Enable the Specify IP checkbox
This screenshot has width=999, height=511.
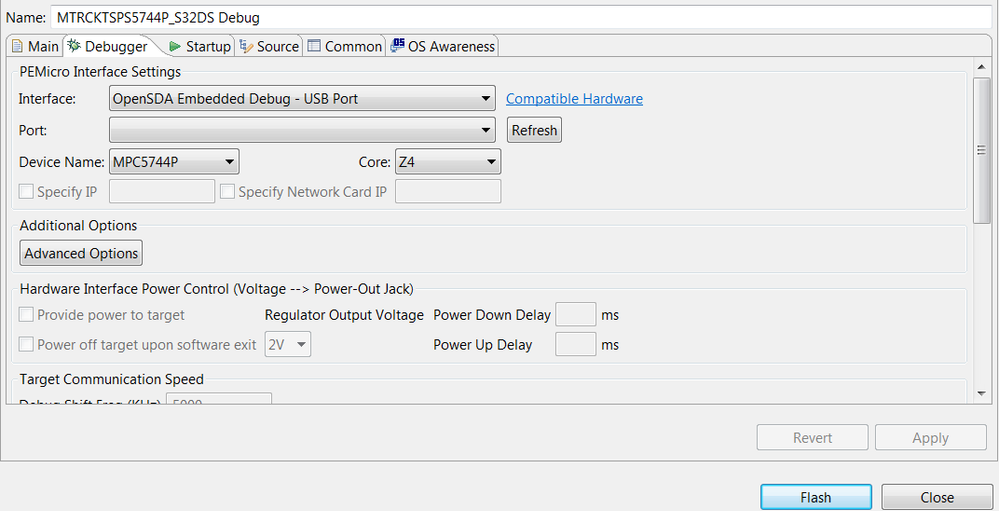point(27,192)
